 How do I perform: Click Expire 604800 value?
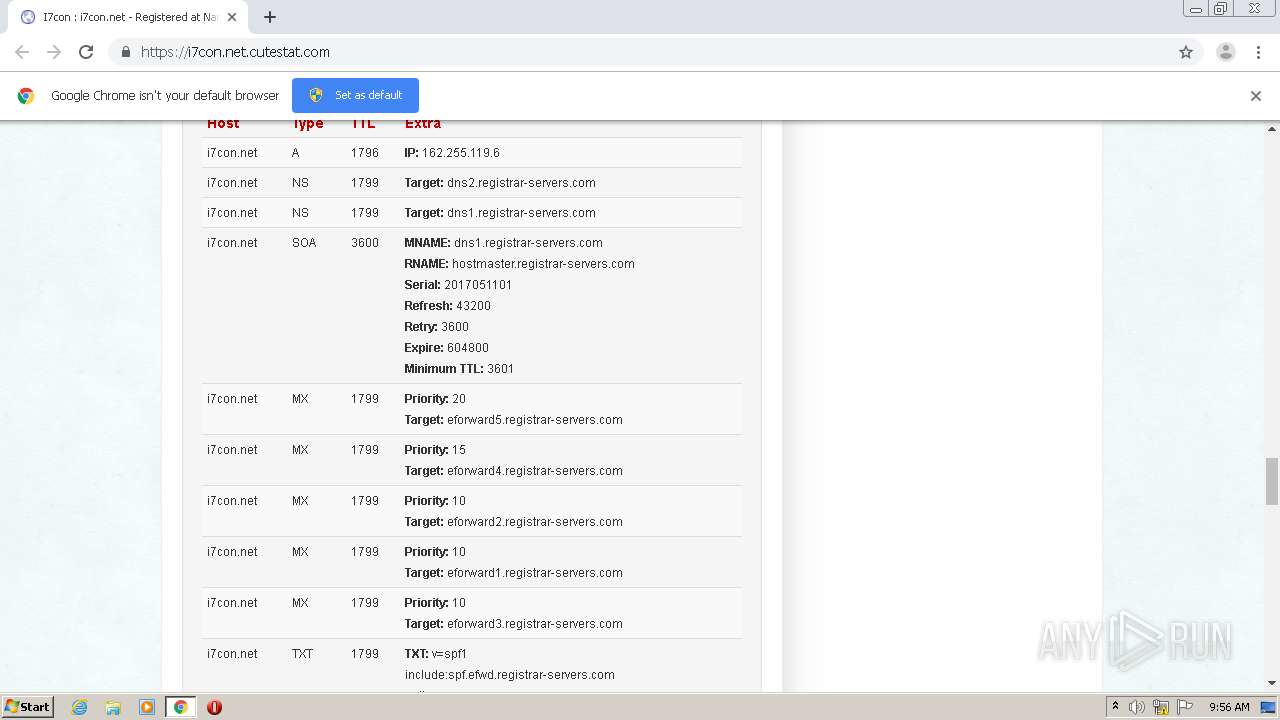pyautogui.click(x=468, y=348)
